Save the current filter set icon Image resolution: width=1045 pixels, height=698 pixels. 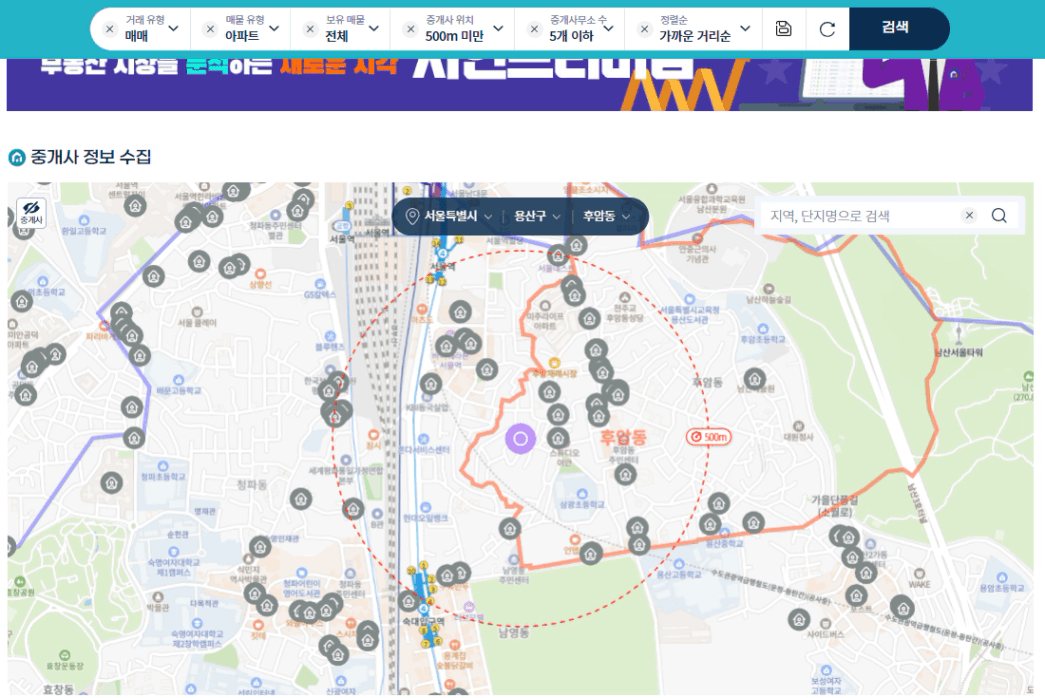coord(784,29)
